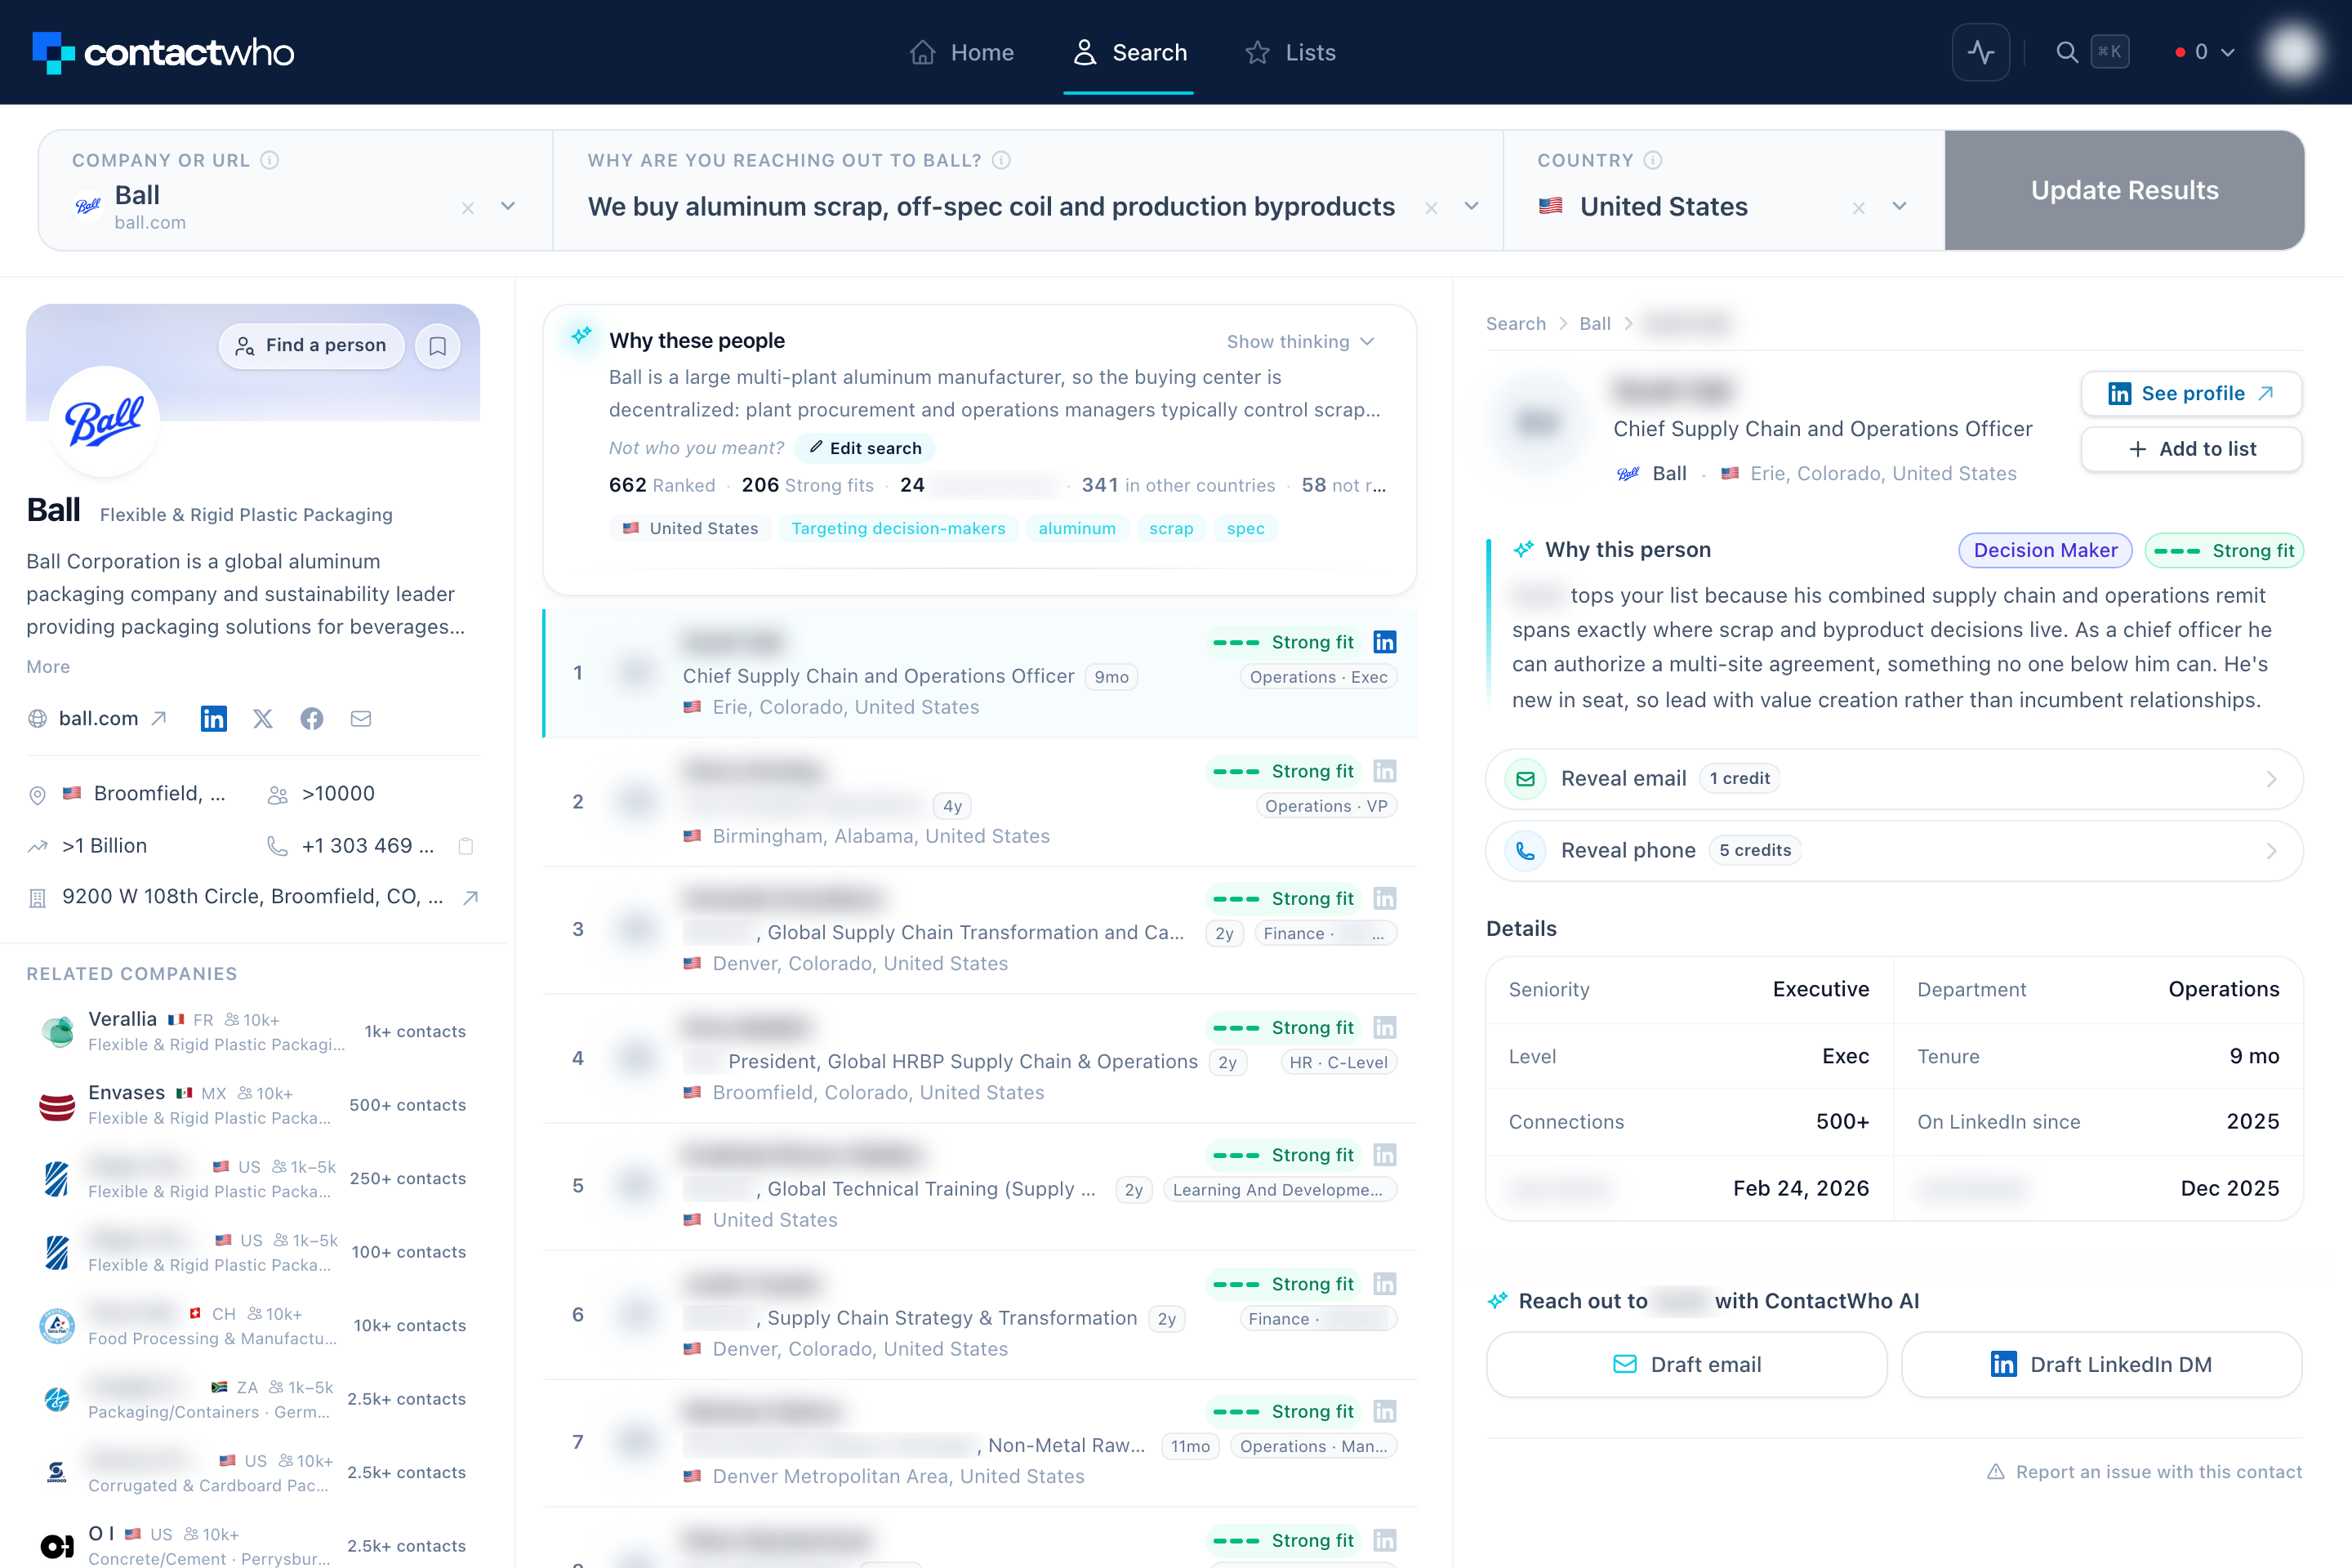Open the Country dropdown chevron
Image resolution: width=2352 pixels, height=1568 pixels.
[1899, 206]
